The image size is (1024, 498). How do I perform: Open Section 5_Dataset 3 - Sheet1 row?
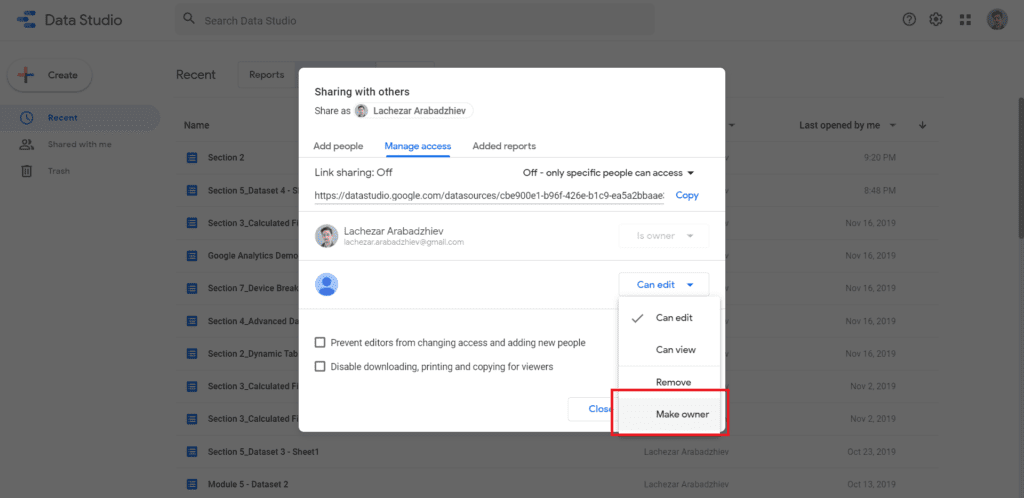(x=554, y=451)
